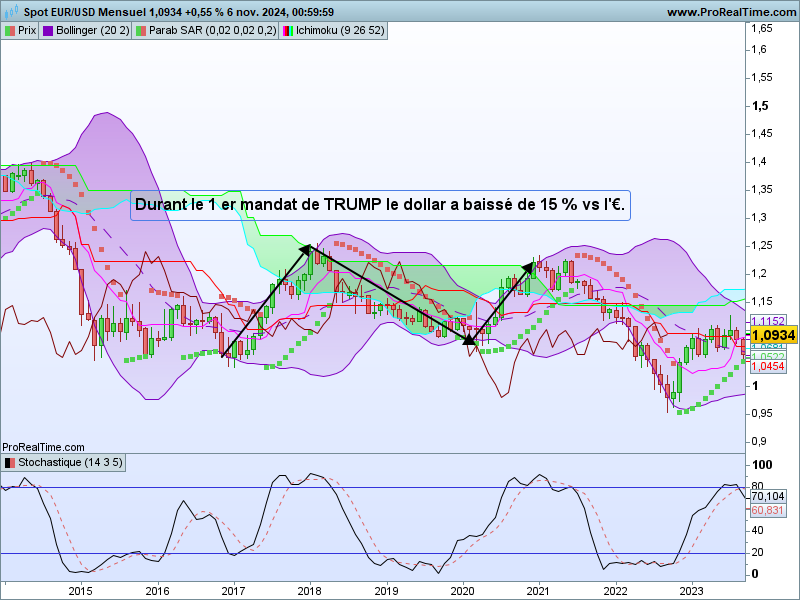Click the 0 label on the stochastic axis
The width and height of the screenshot is (800, 600).
[x=755, y=574]
